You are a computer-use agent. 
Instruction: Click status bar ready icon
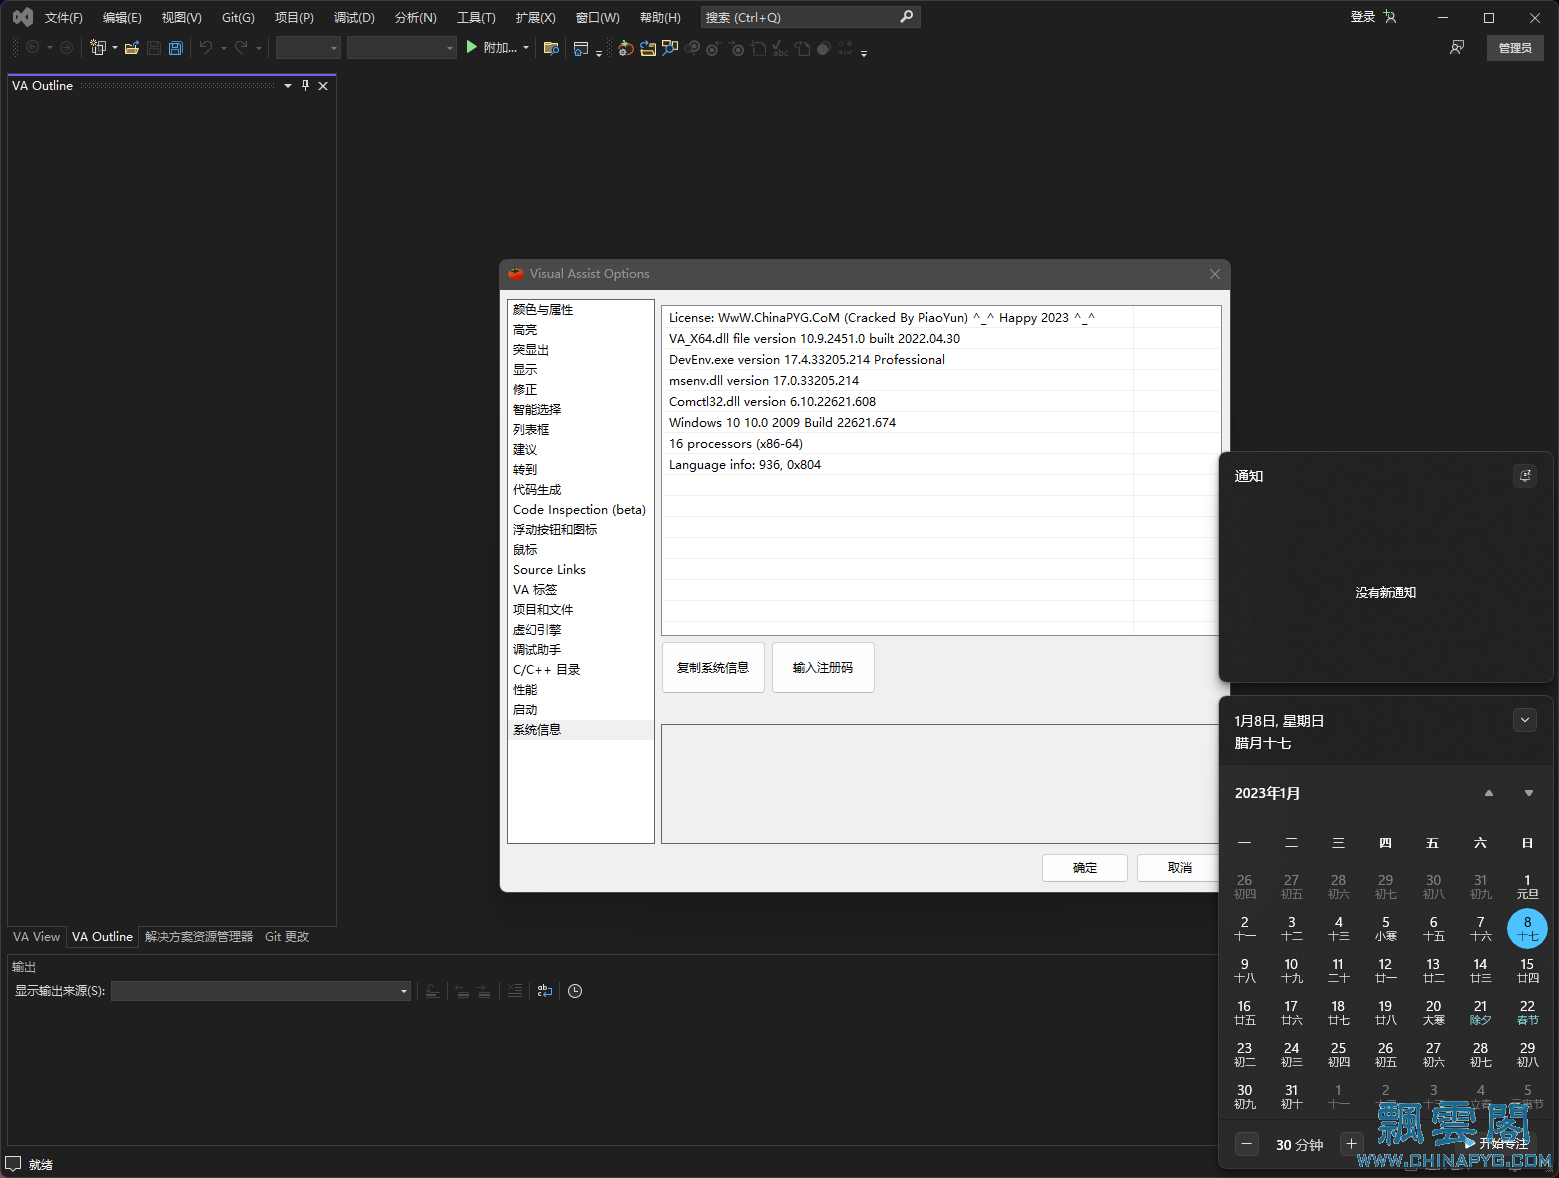pyautogui.click(x=12, y=1164)
